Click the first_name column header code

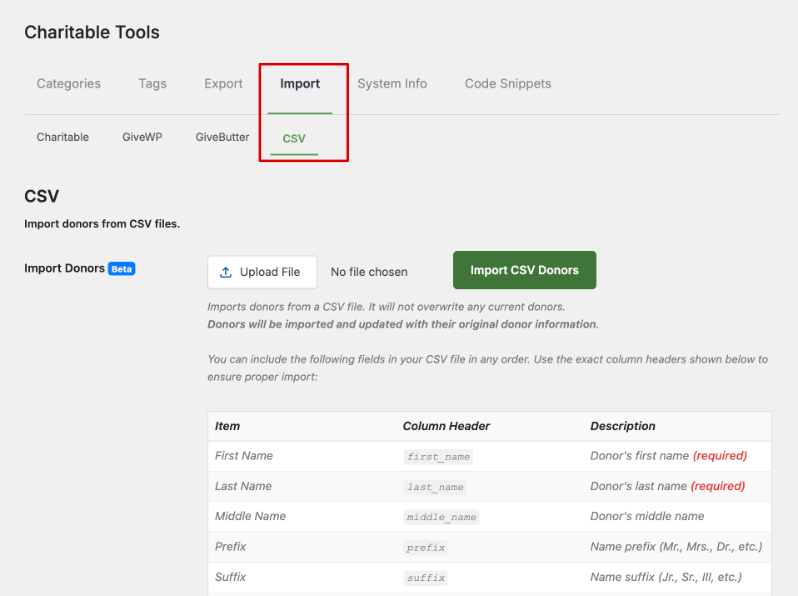tap(438, 457)
